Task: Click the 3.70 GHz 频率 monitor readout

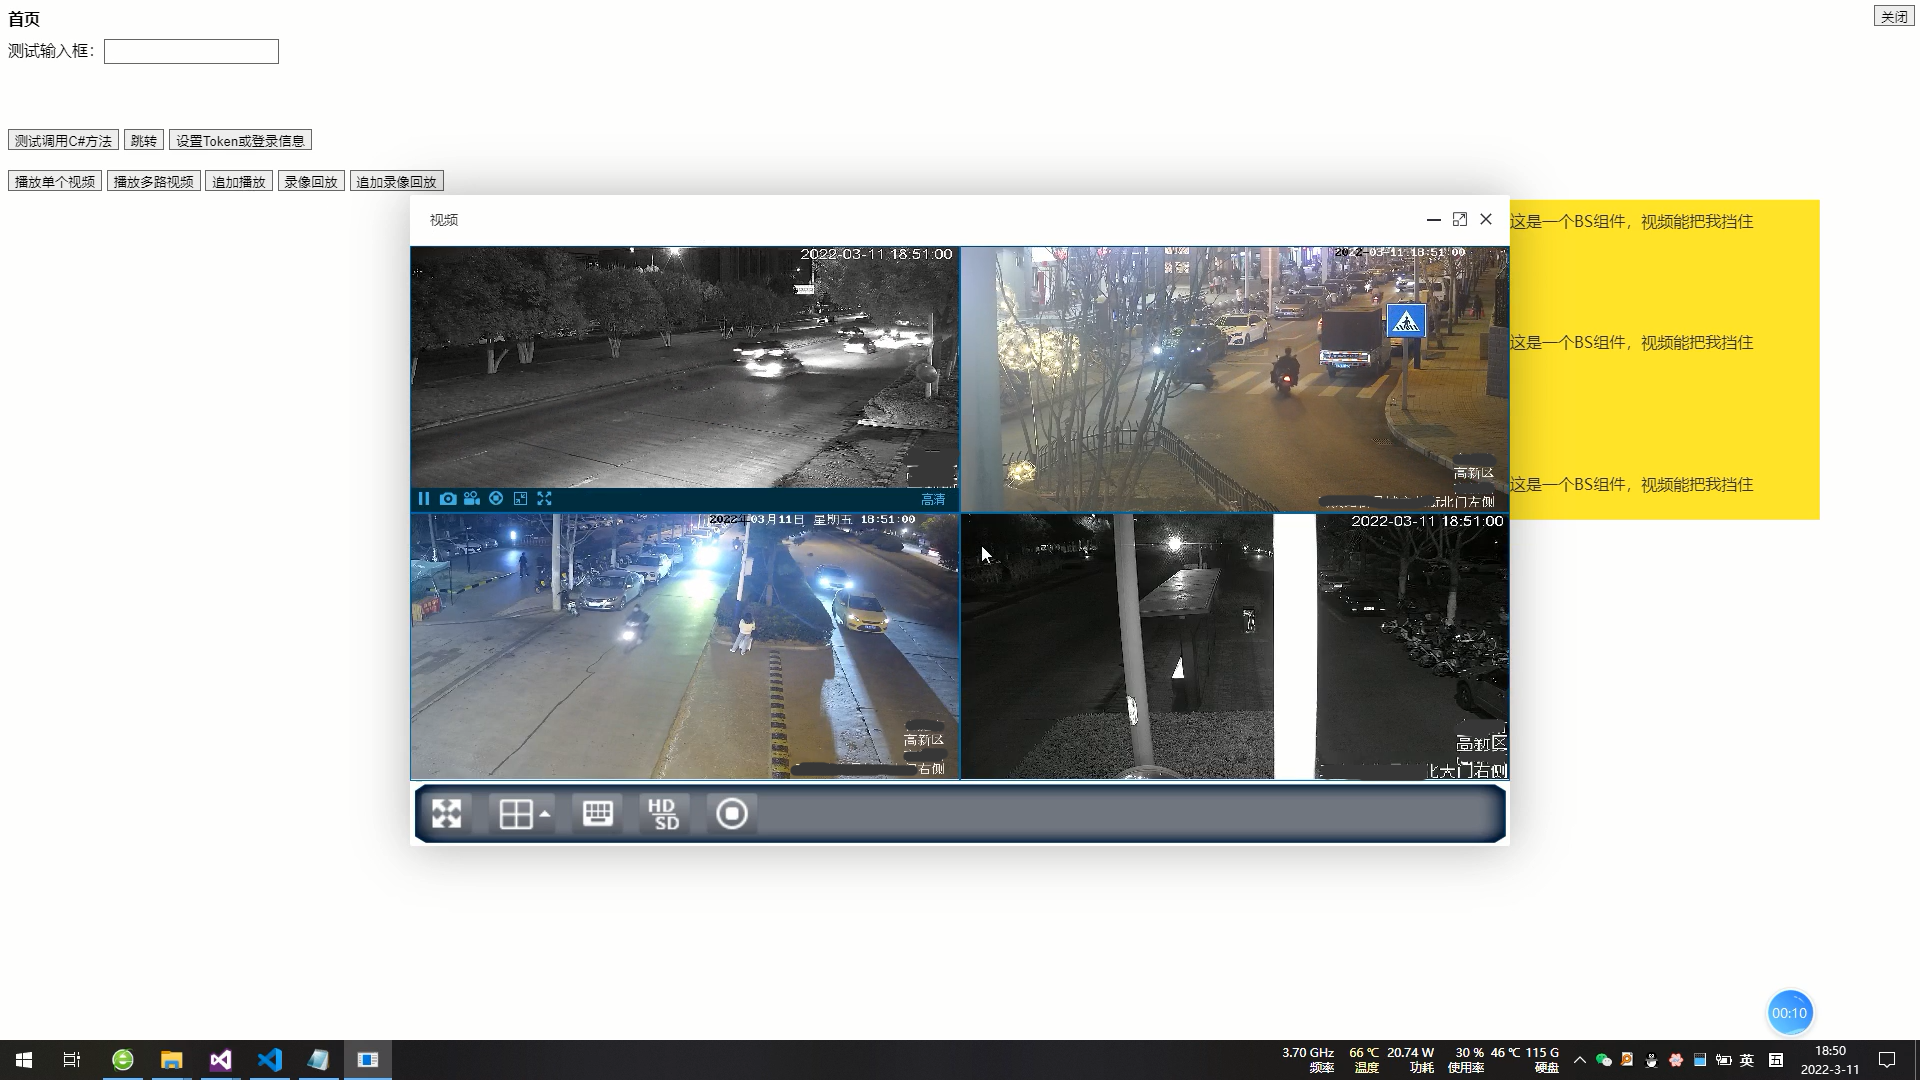Action: [1308, 1060]
